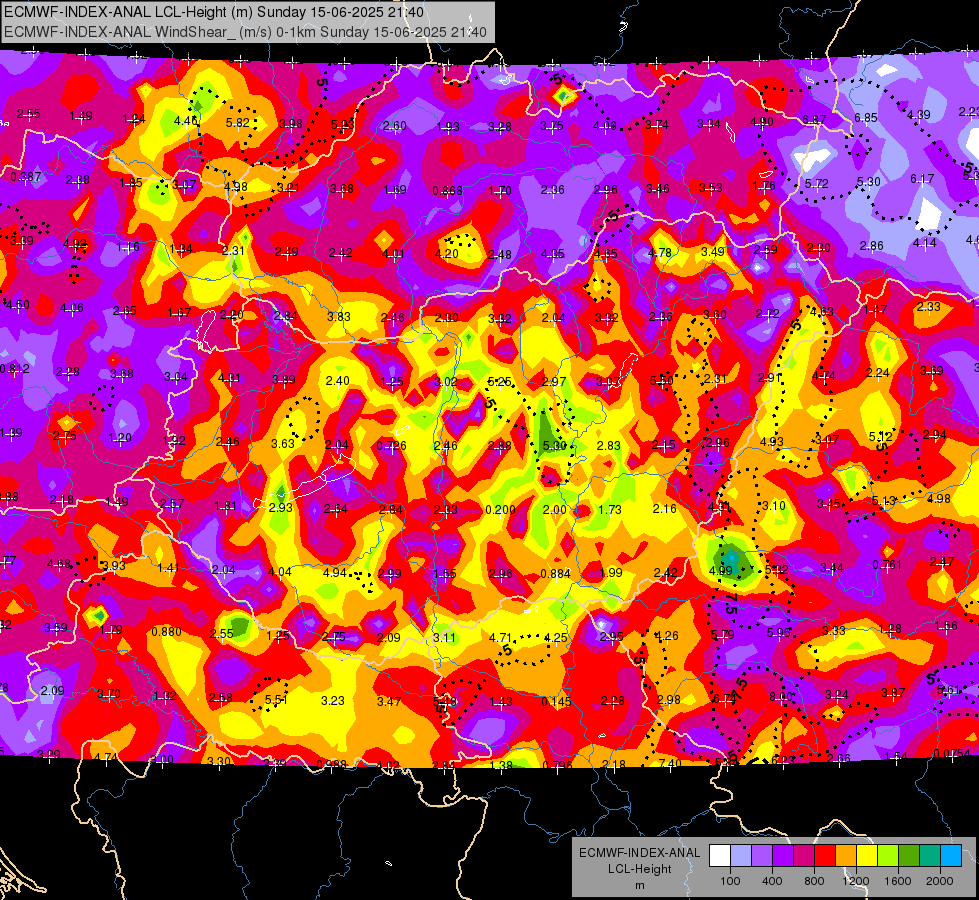Click the wind shear value 3.47
Image resolution: width=979 pixels, height=900 pixels.
coord(388,702)
